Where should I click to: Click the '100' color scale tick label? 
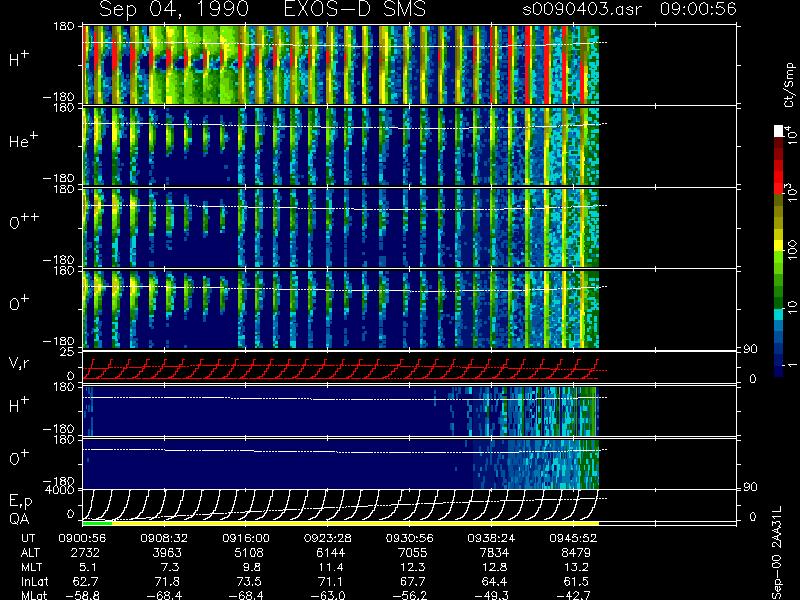[x=792, y=249]
